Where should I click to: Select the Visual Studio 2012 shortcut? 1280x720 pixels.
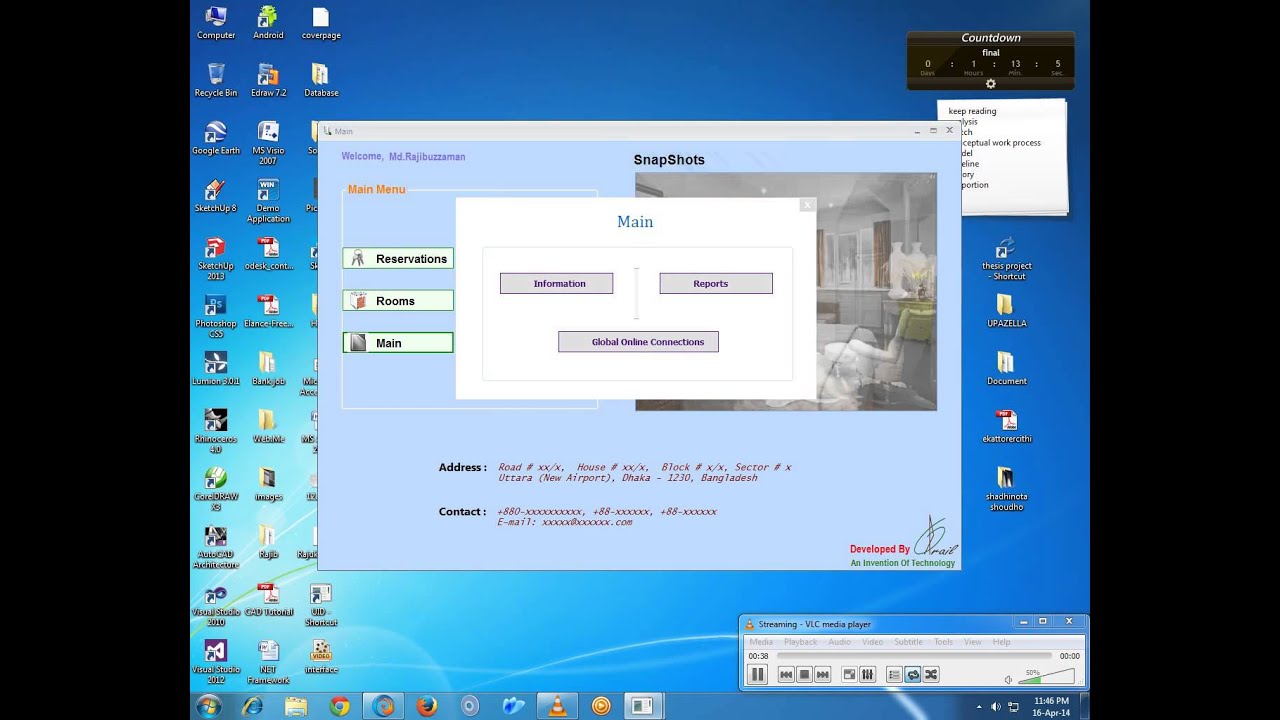(216, 663)
